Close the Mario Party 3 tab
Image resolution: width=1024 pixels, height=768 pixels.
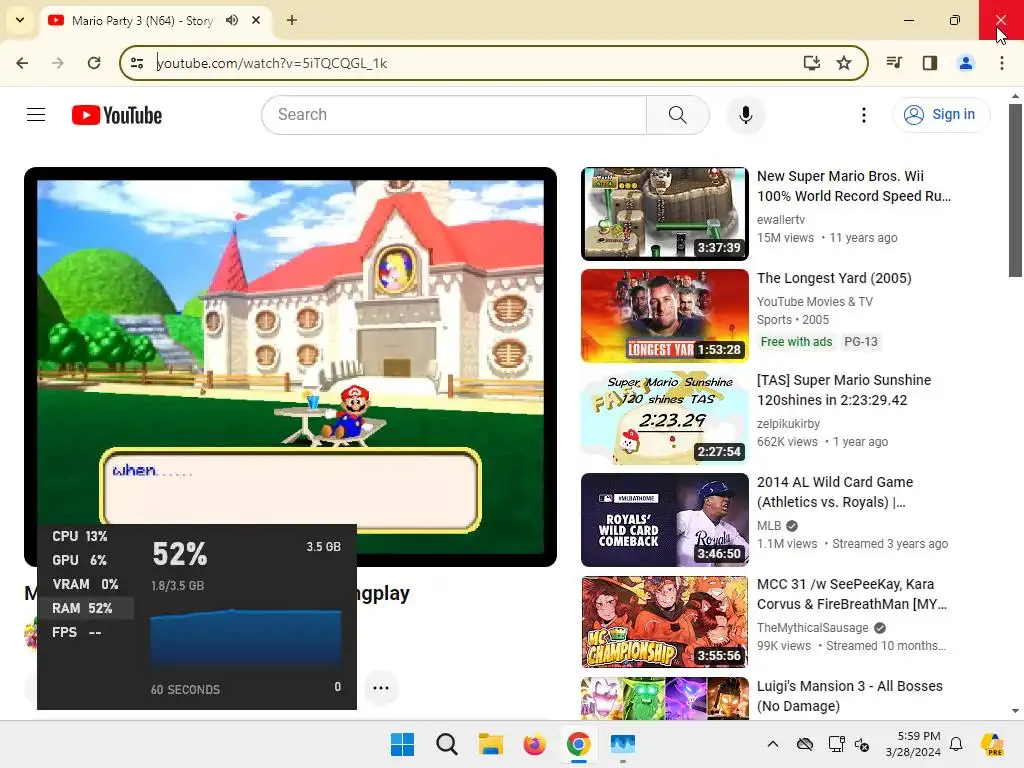pos(256,20)
